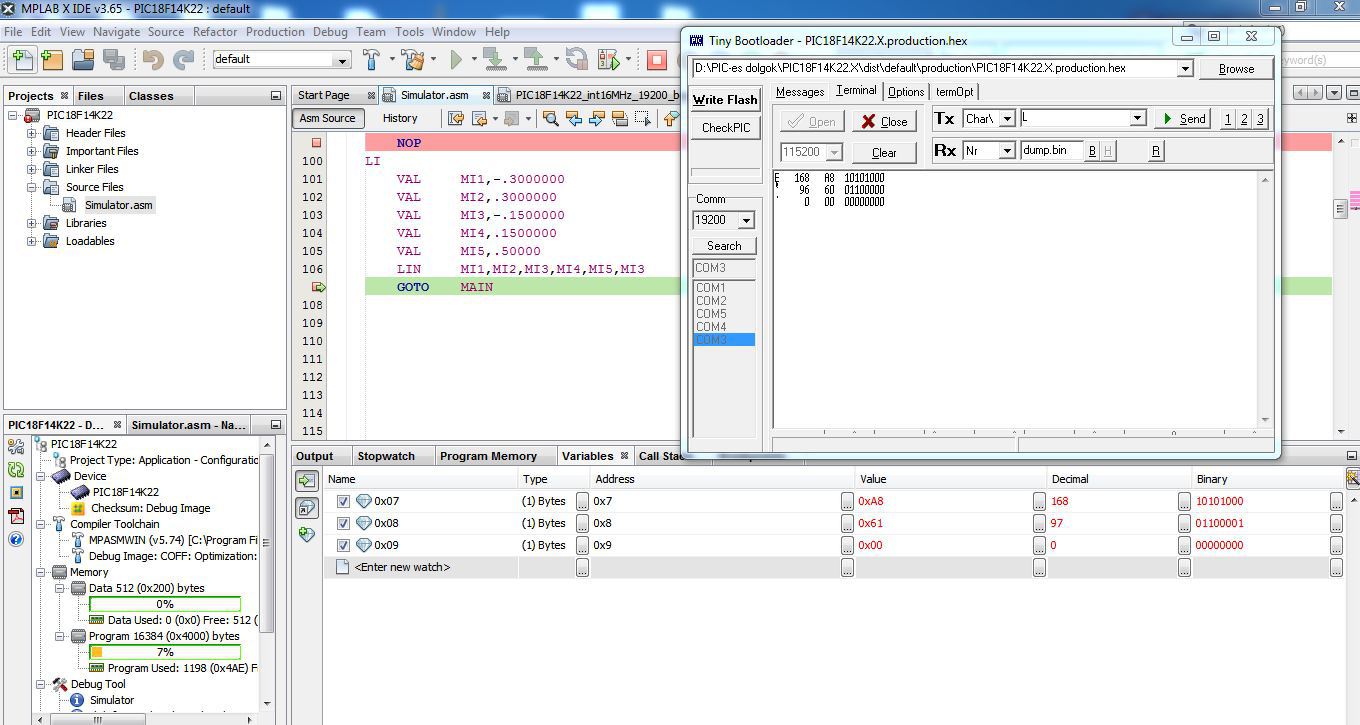Click the Send button in the Tx row
The width and height of the screenshot is (1360, 725).
(x=1182, y=118)
